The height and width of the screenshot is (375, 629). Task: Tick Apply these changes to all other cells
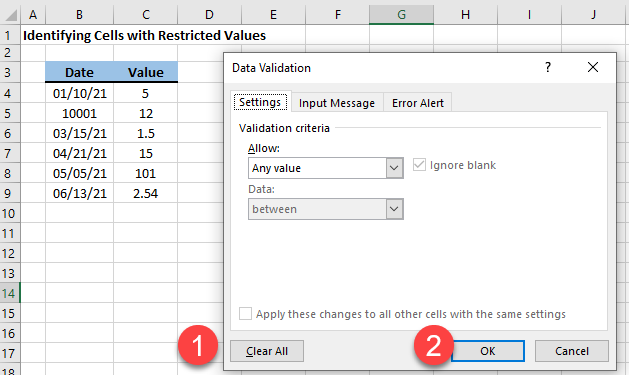(246, 314)
